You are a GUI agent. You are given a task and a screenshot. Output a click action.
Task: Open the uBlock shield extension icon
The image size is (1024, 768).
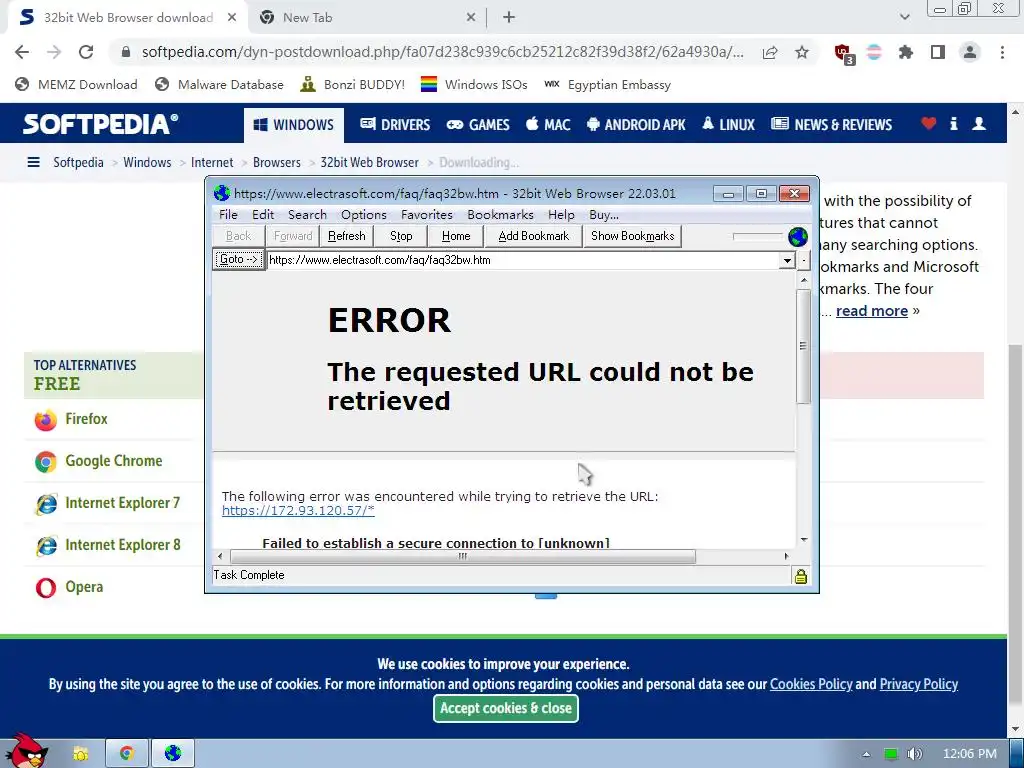pos(844,54)
